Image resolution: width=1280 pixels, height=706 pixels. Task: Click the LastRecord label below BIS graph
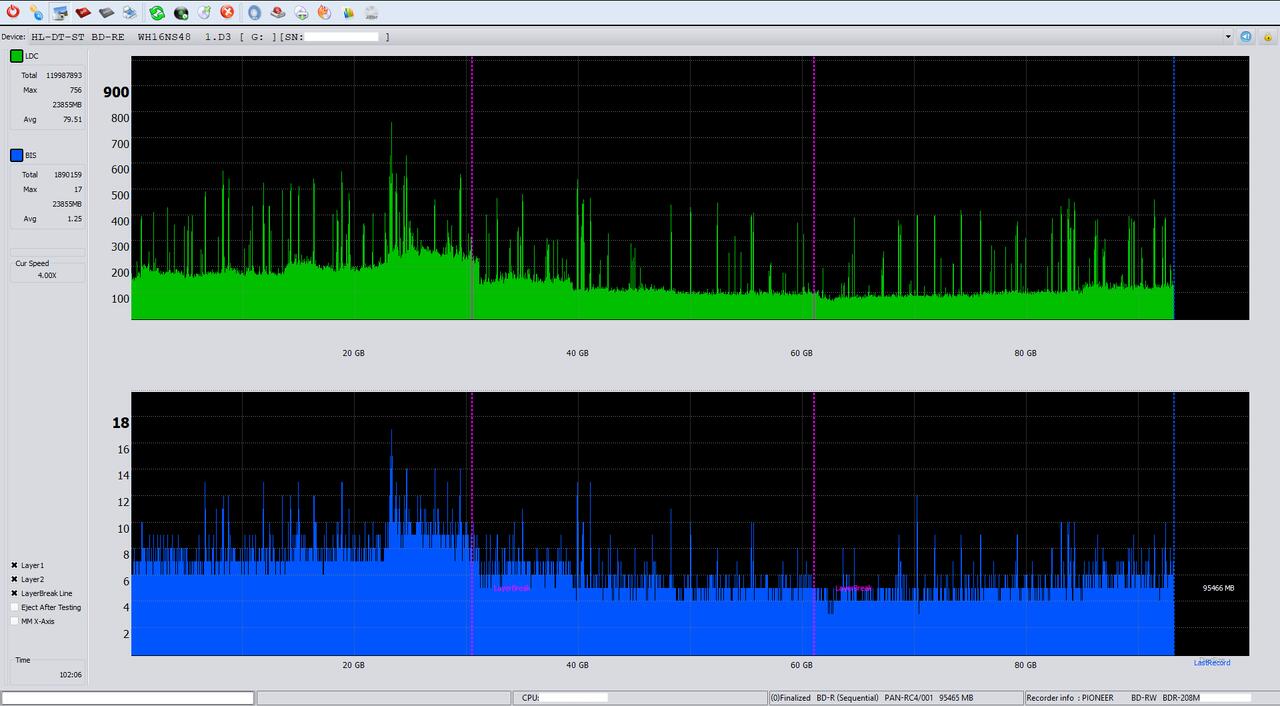pyautogui.click(x=1212, y=663)
